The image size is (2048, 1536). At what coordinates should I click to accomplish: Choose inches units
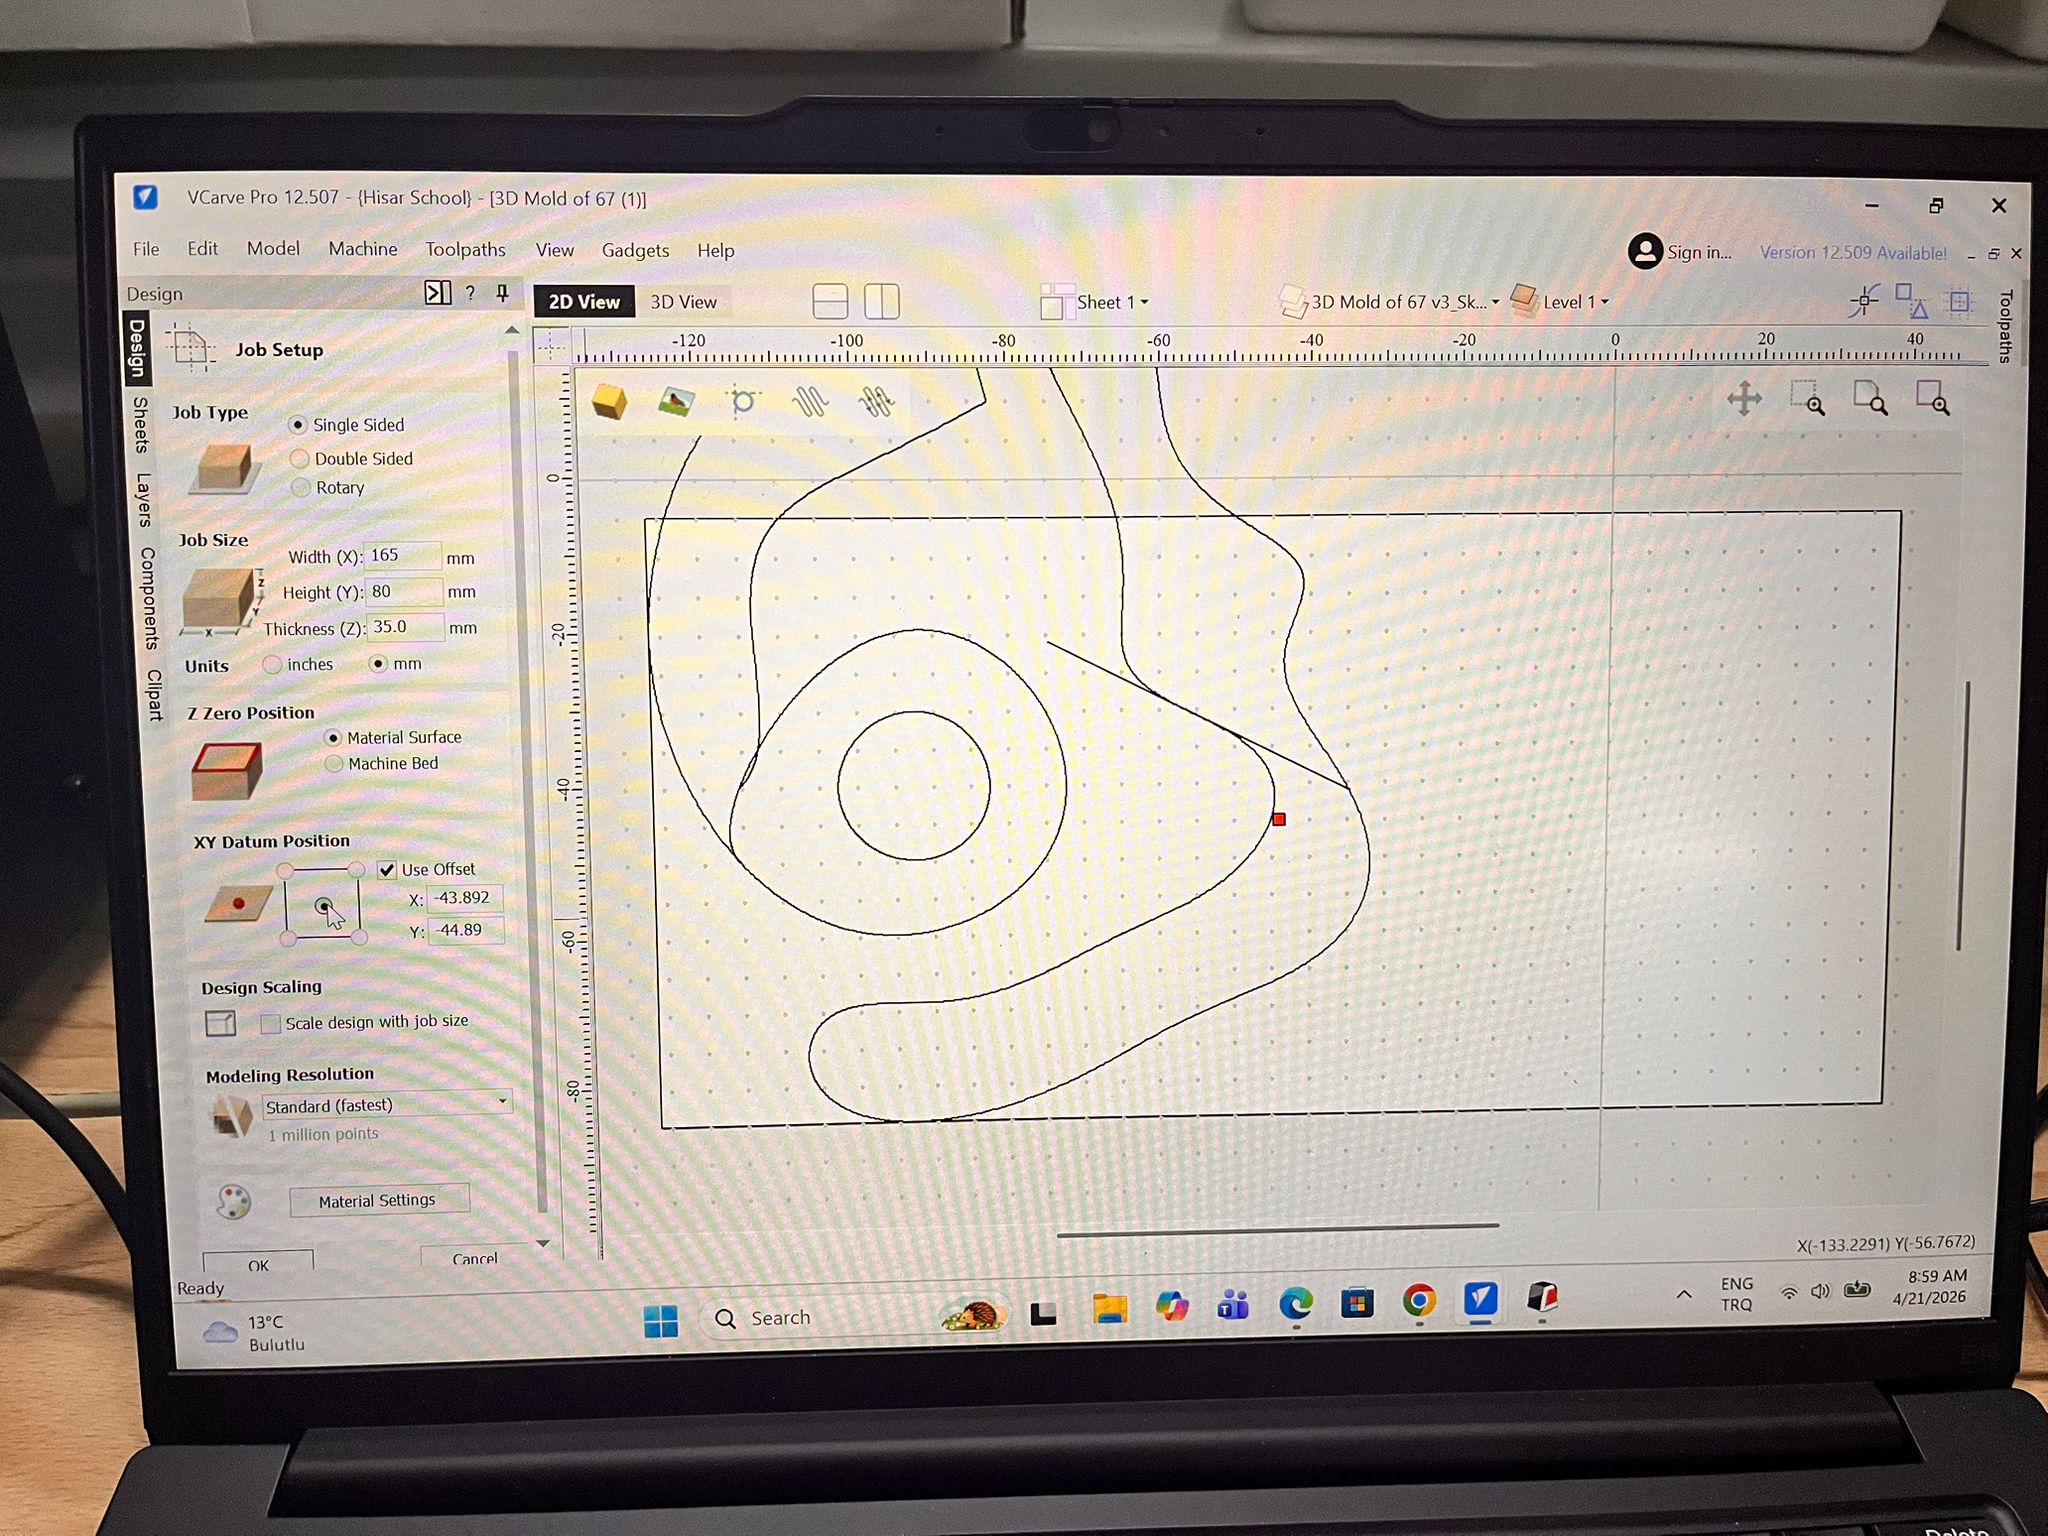[272, 664]
